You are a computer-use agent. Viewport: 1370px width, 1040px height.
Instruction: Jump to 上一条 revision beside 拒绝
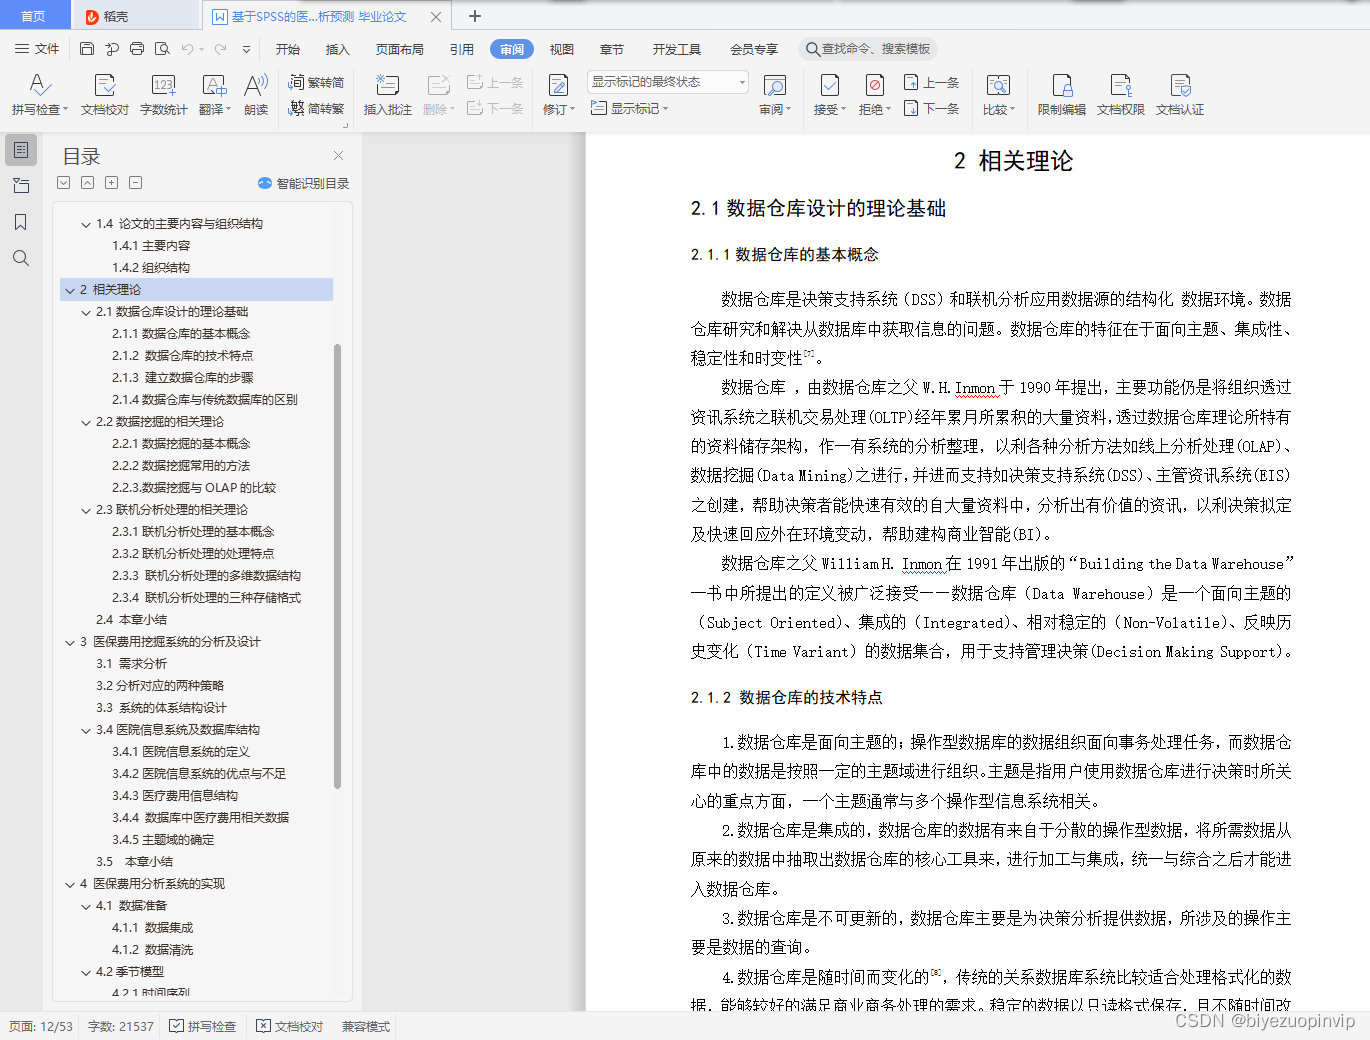pyautogui.click(x=932, y=83)
